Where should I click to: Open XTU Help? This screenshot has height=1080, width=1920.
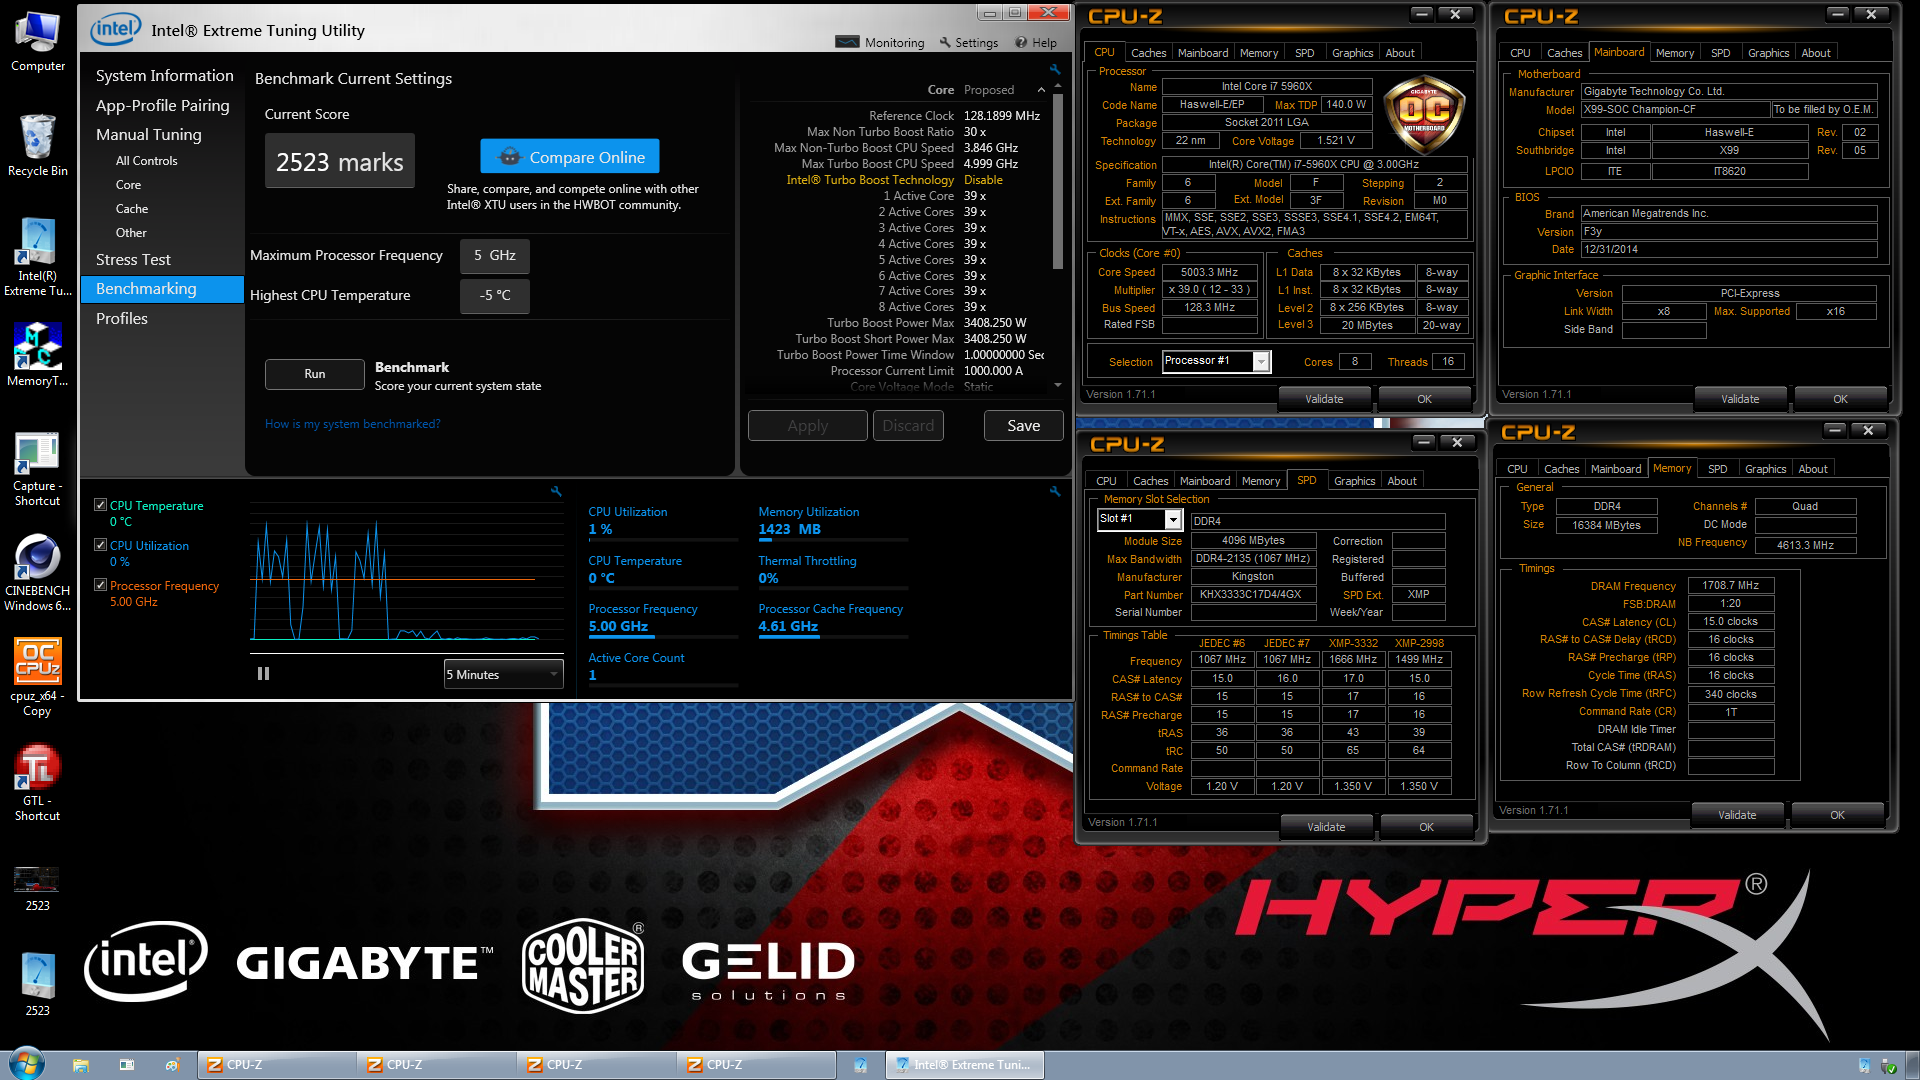point(1036,42)
